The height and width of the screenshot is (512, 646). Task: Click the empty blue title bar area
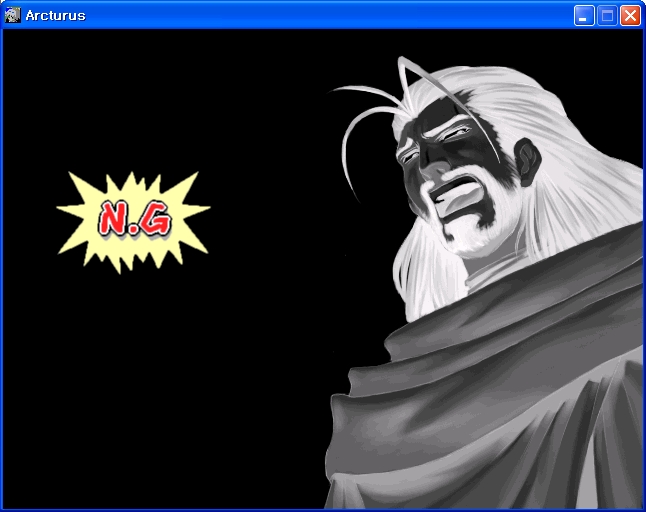330,15
